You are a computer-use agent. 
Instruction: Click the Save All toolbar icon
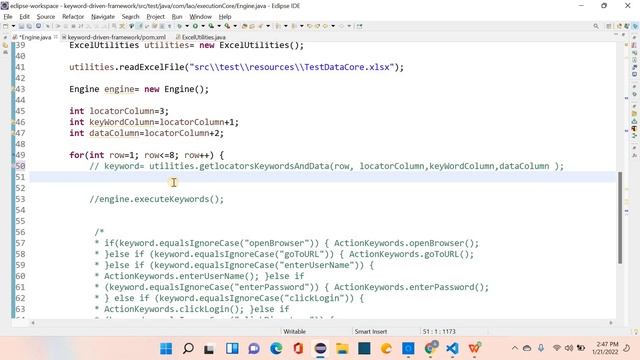tap(29, 26)
